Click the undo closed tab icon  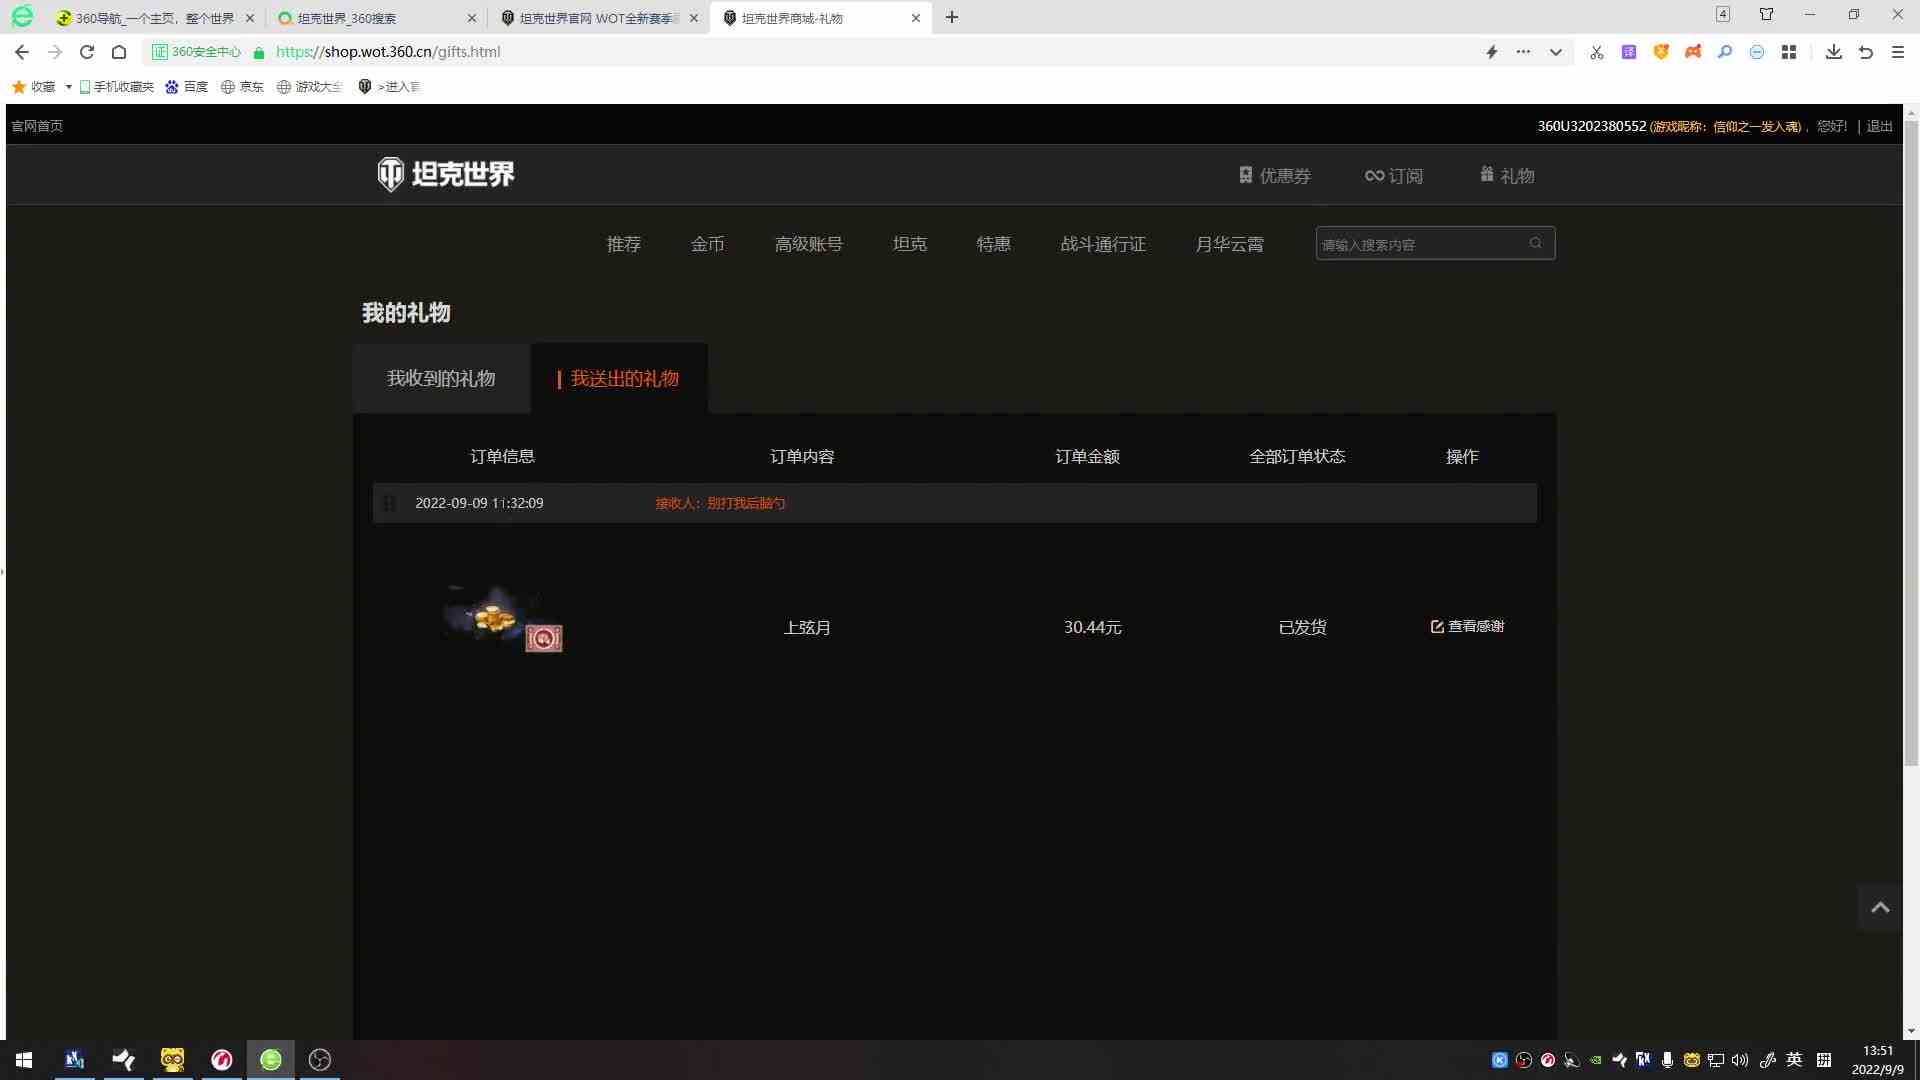(1866, 52)
